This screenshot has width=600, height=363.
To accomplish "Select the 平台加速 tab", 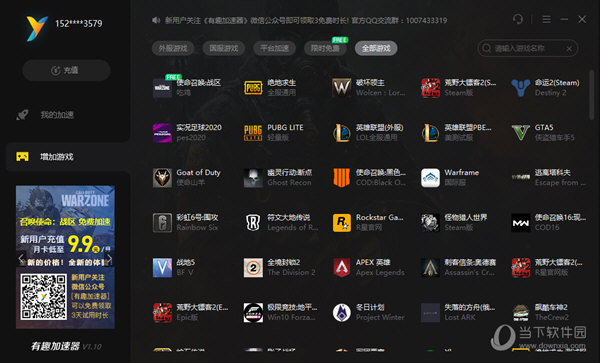I will [274, 48].
